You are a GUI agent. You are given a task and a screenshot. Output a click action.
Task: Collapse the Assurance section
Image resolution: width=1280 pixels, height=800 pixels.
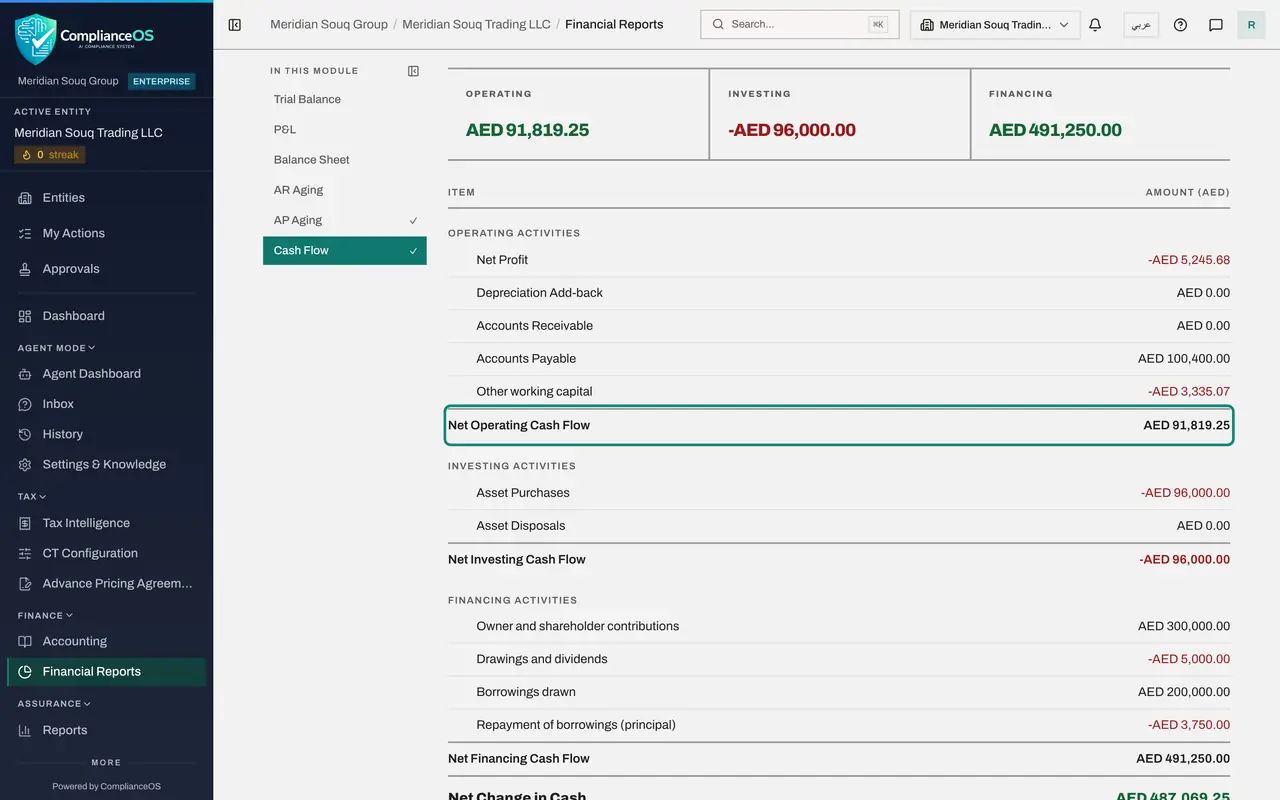pos(54,704)
